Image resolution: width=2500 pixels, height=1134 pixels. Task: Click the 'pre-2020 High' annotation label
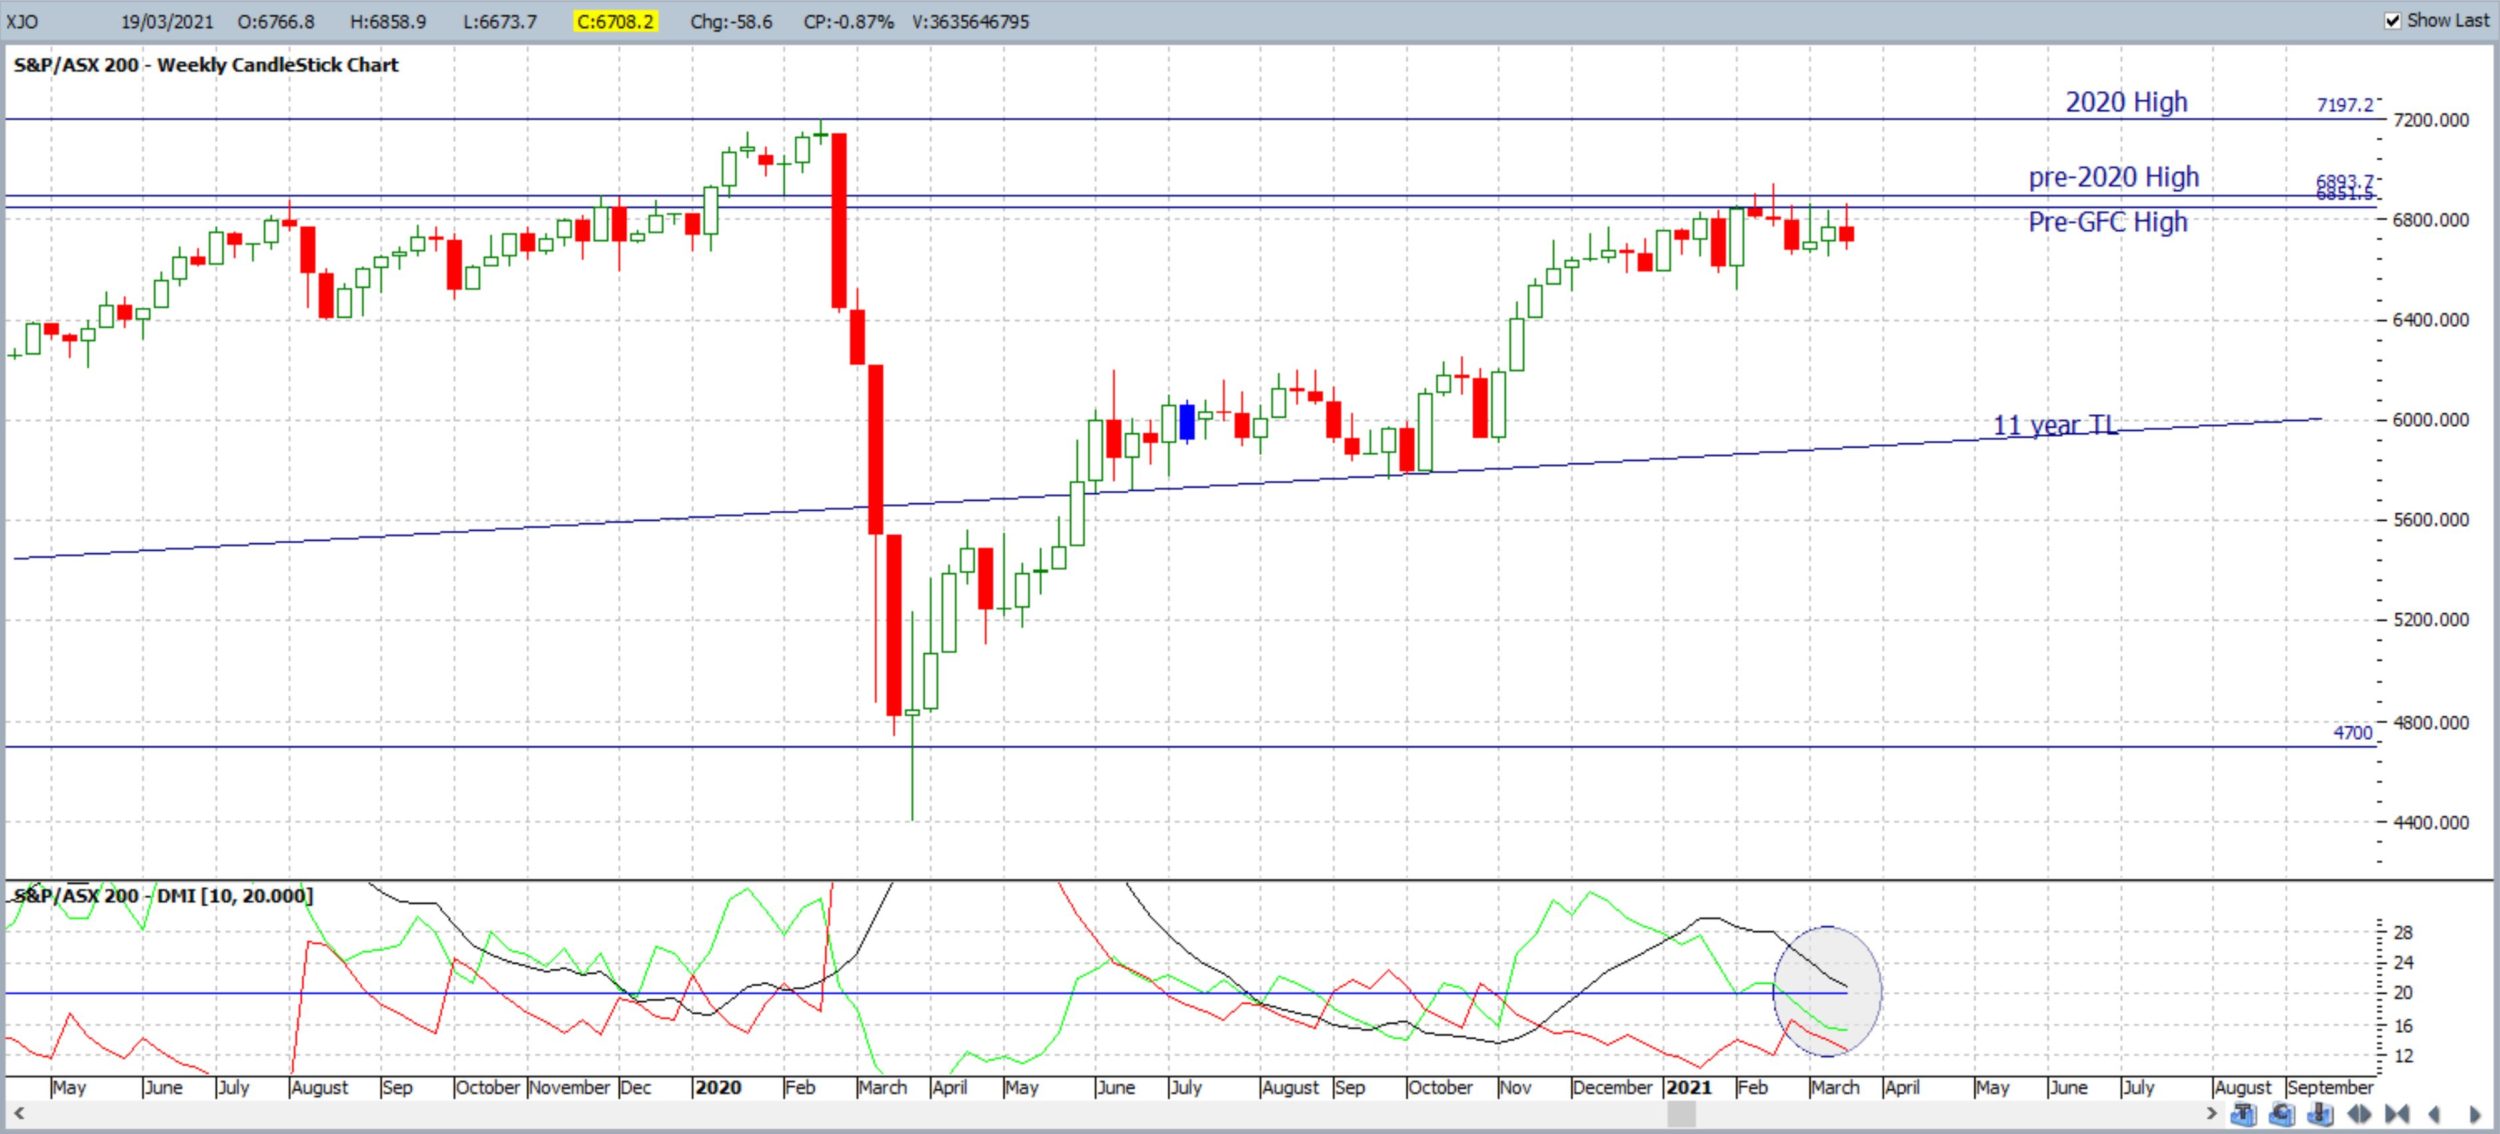(x=2113, y=177)
